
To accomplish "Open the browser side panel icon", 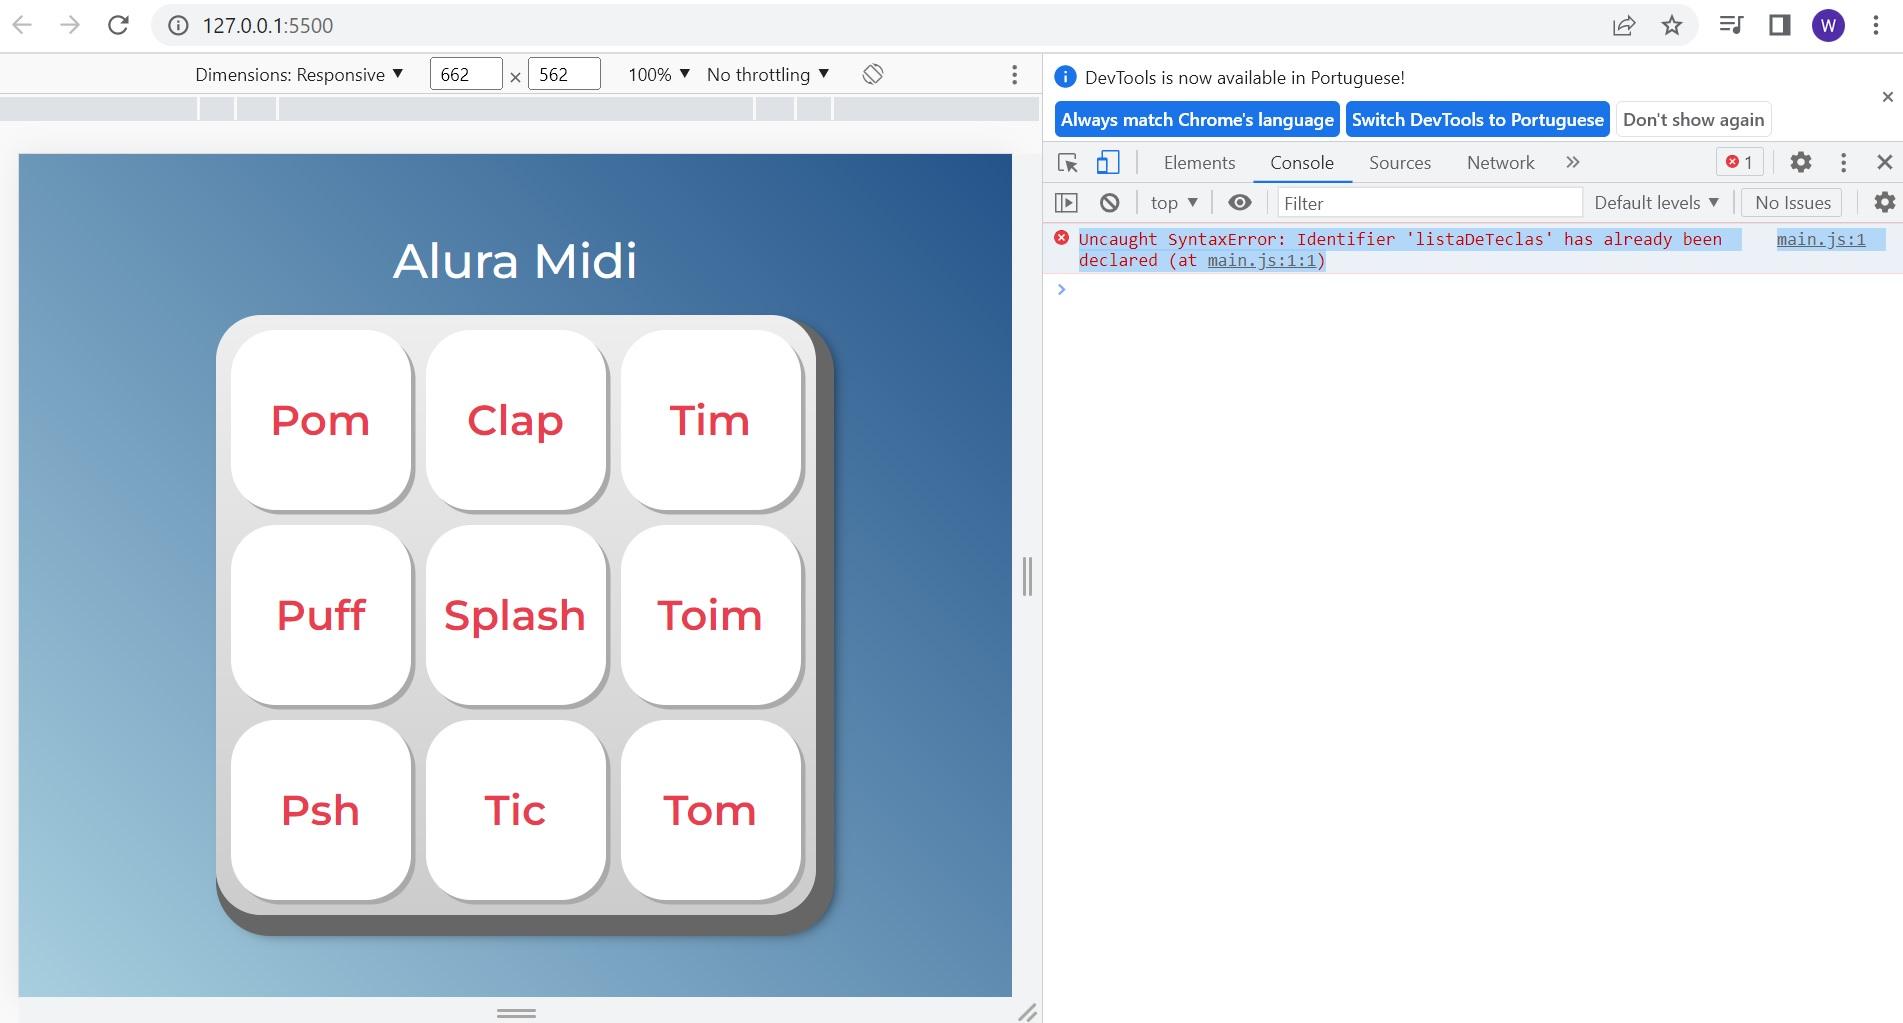I will point(1780,25).
